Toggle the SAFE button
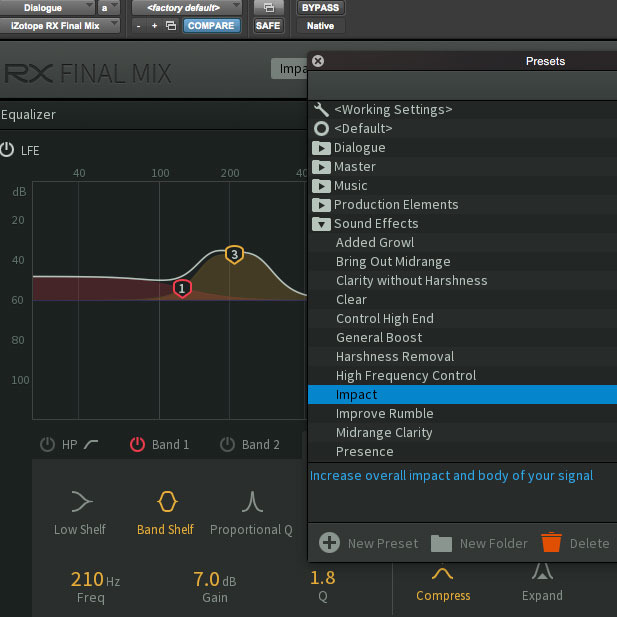The image size is (617, 617). pos(268,26)
